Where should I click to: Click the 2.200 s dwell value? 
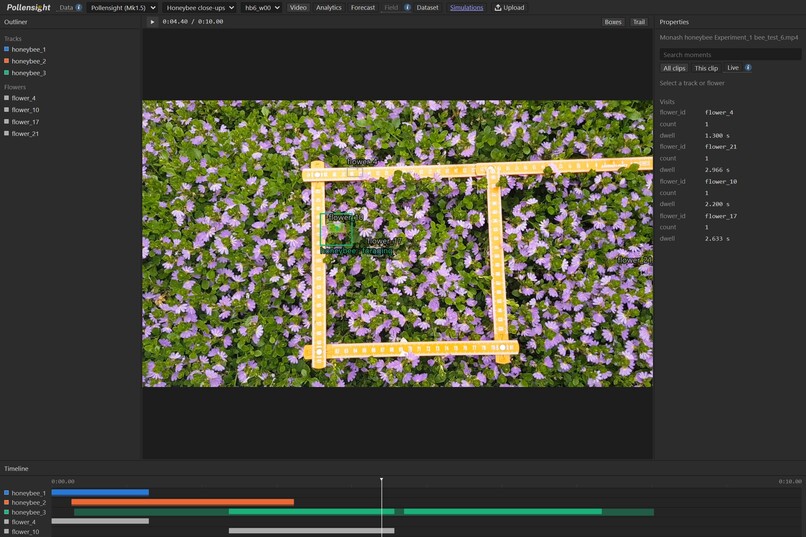717,205
